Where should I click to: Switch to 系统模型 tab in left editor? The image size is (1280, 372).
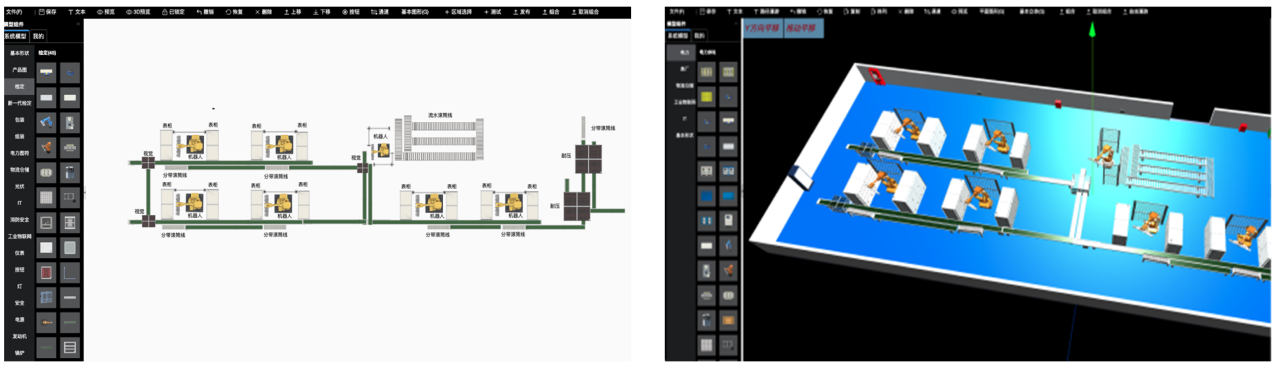pyautogui.click(x=15, y=36)
